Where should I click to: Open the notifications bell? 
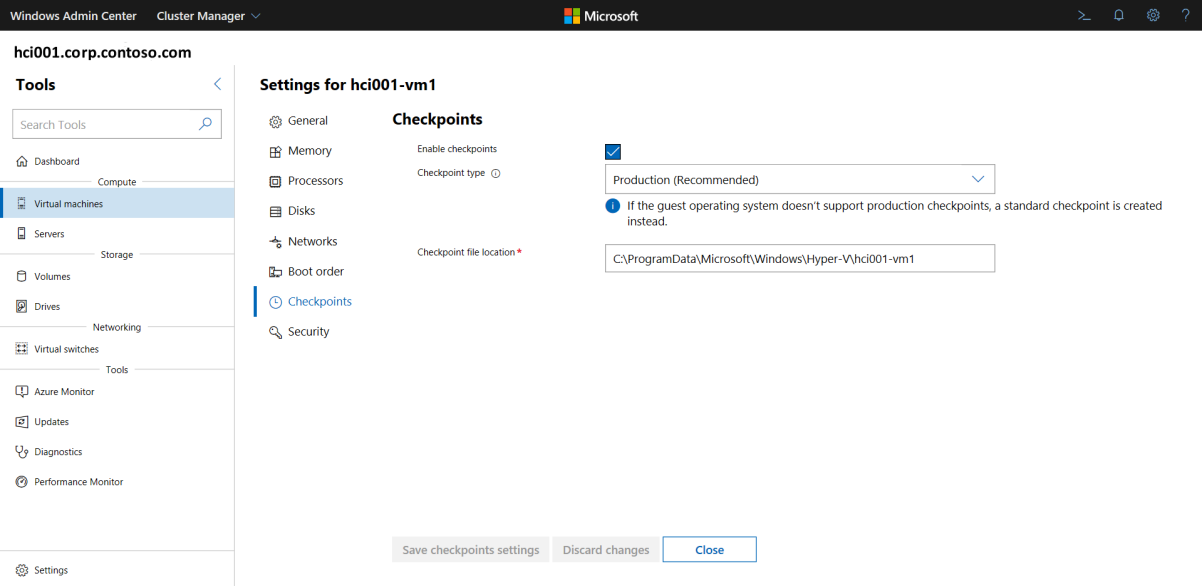tap(1119, 15)
